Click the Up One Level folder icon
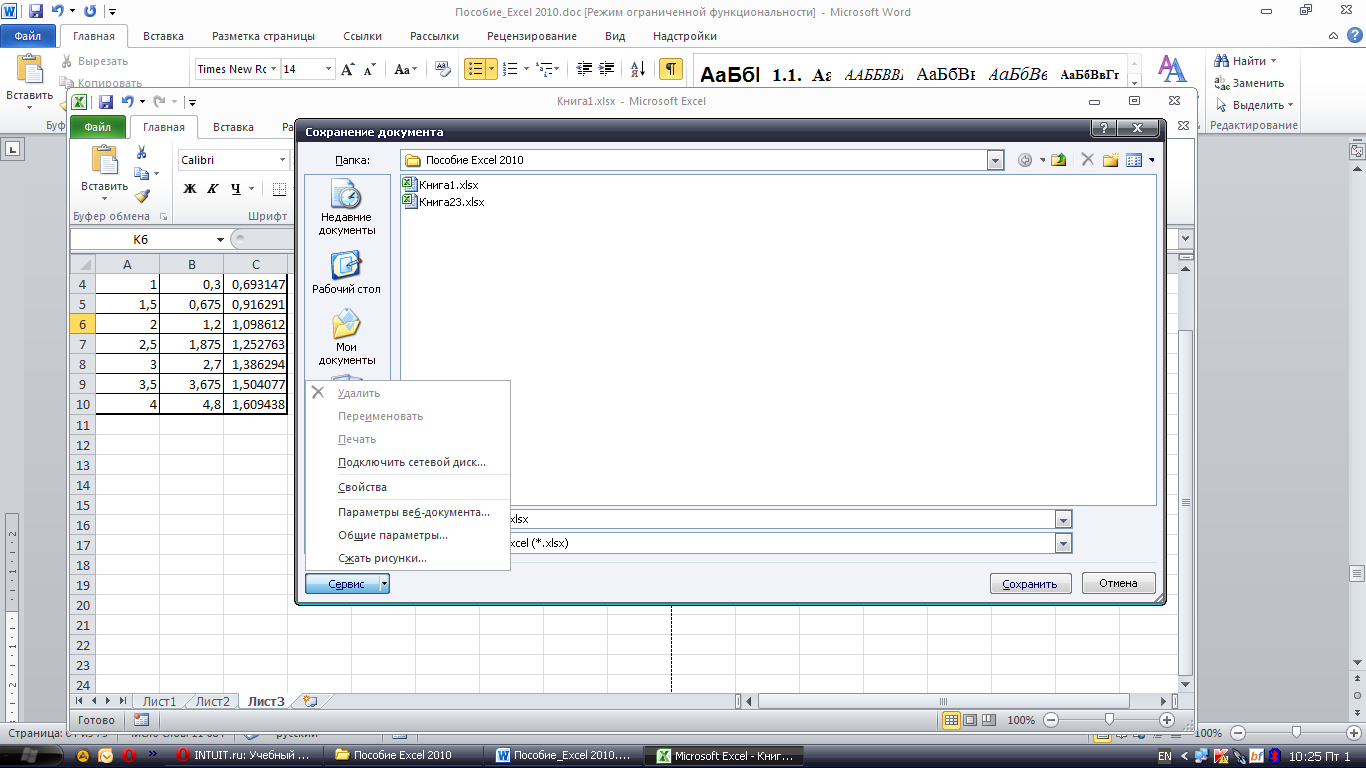Viewport: 1366px width, 768px height. coord(1059,160)
